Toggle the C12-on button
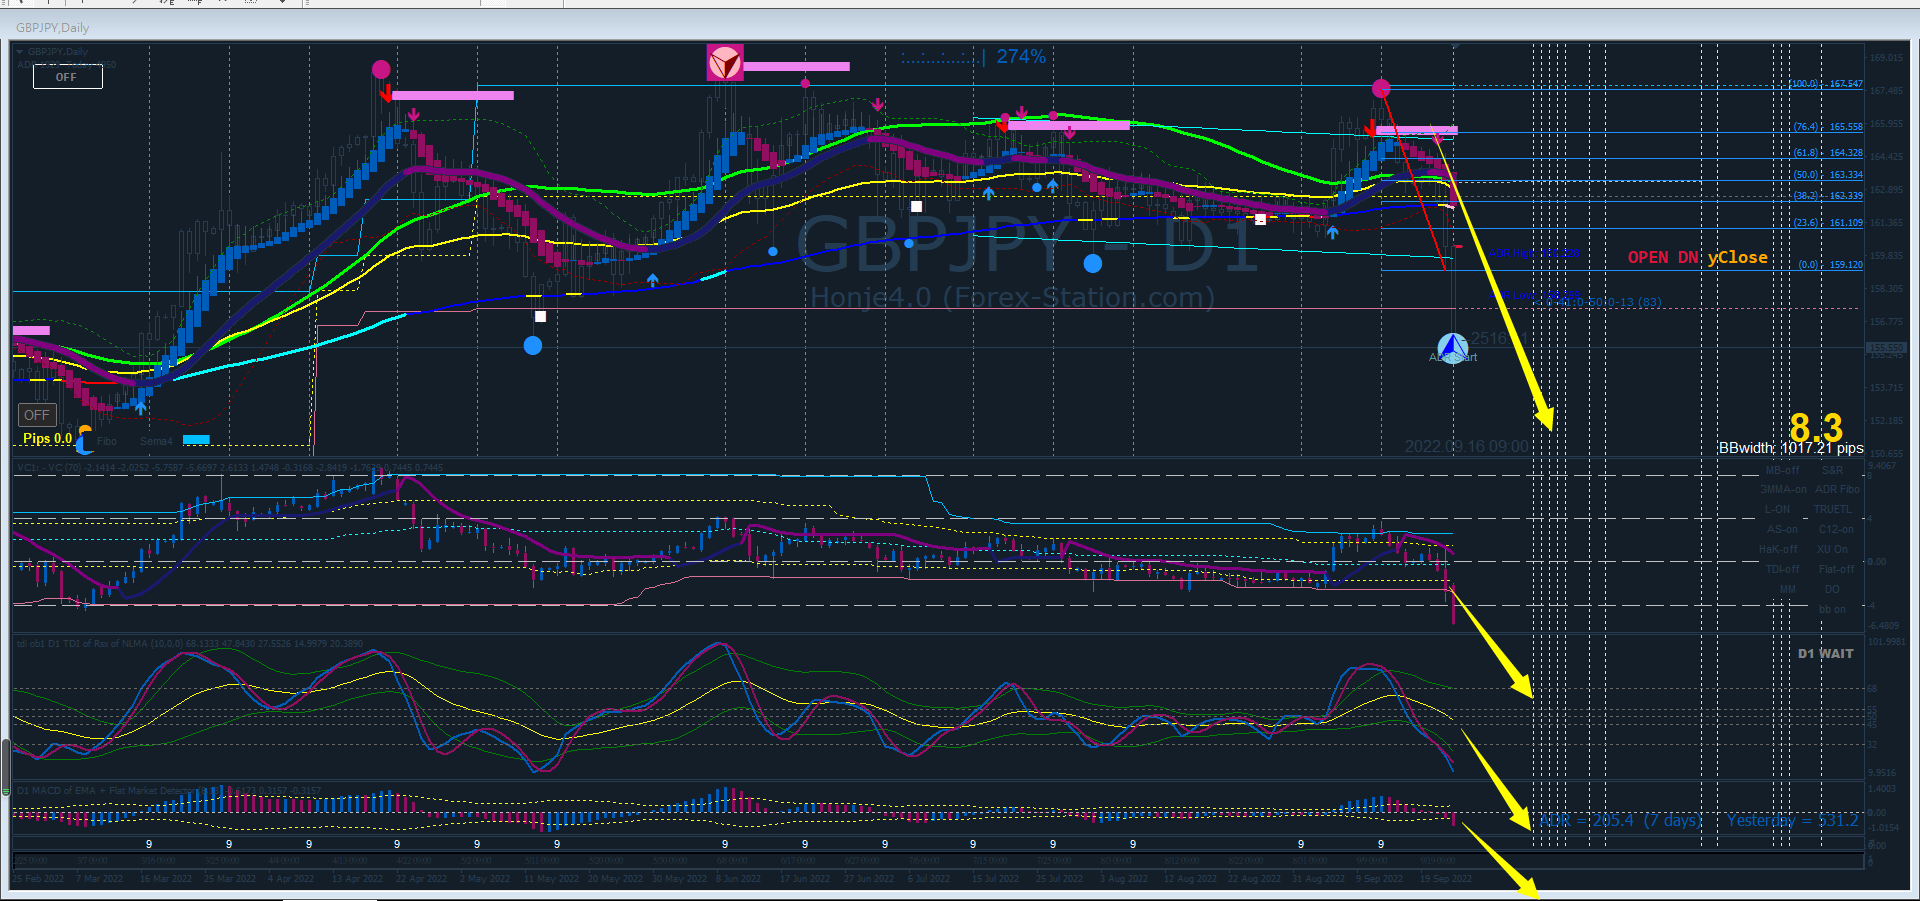1920x901 pixels. (1836, 530)
